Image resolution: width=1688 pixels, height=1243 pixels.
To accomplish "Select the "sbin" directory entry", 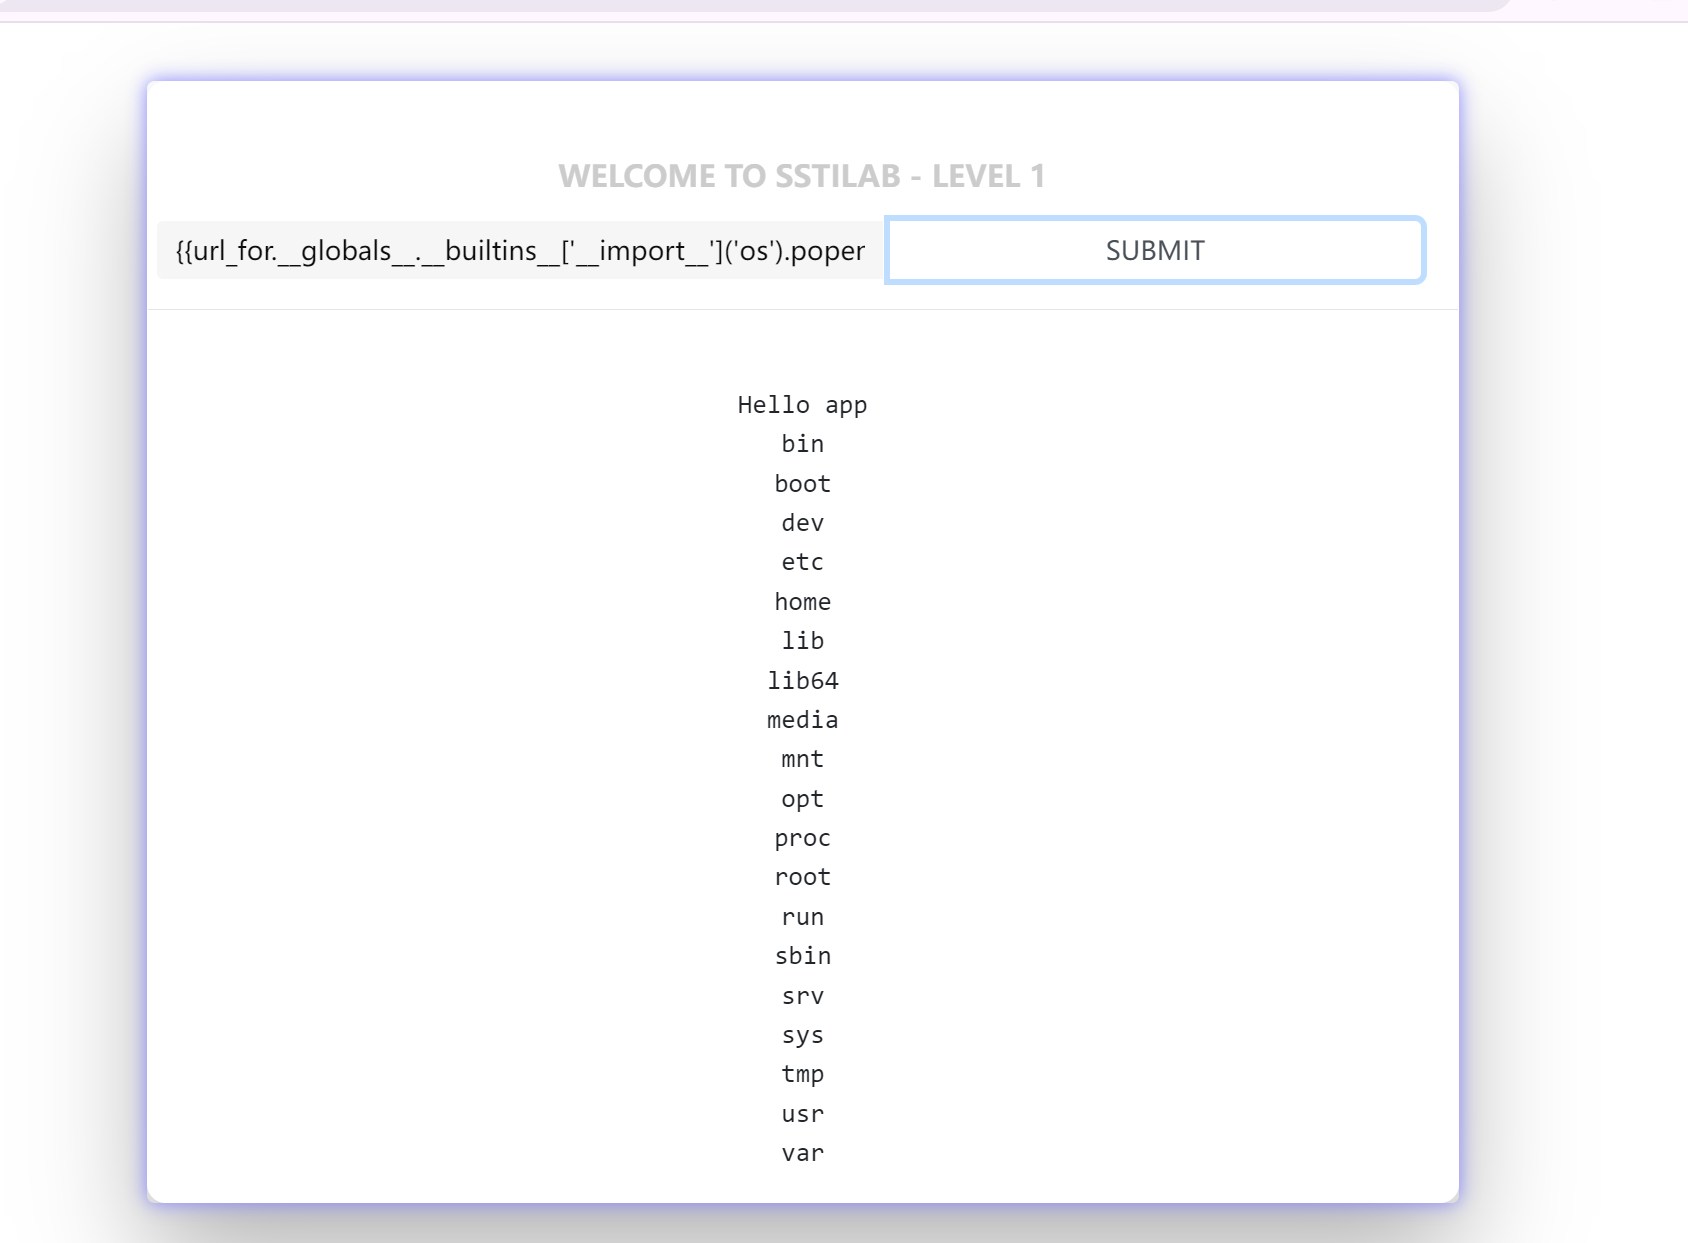I will point(802,956).
